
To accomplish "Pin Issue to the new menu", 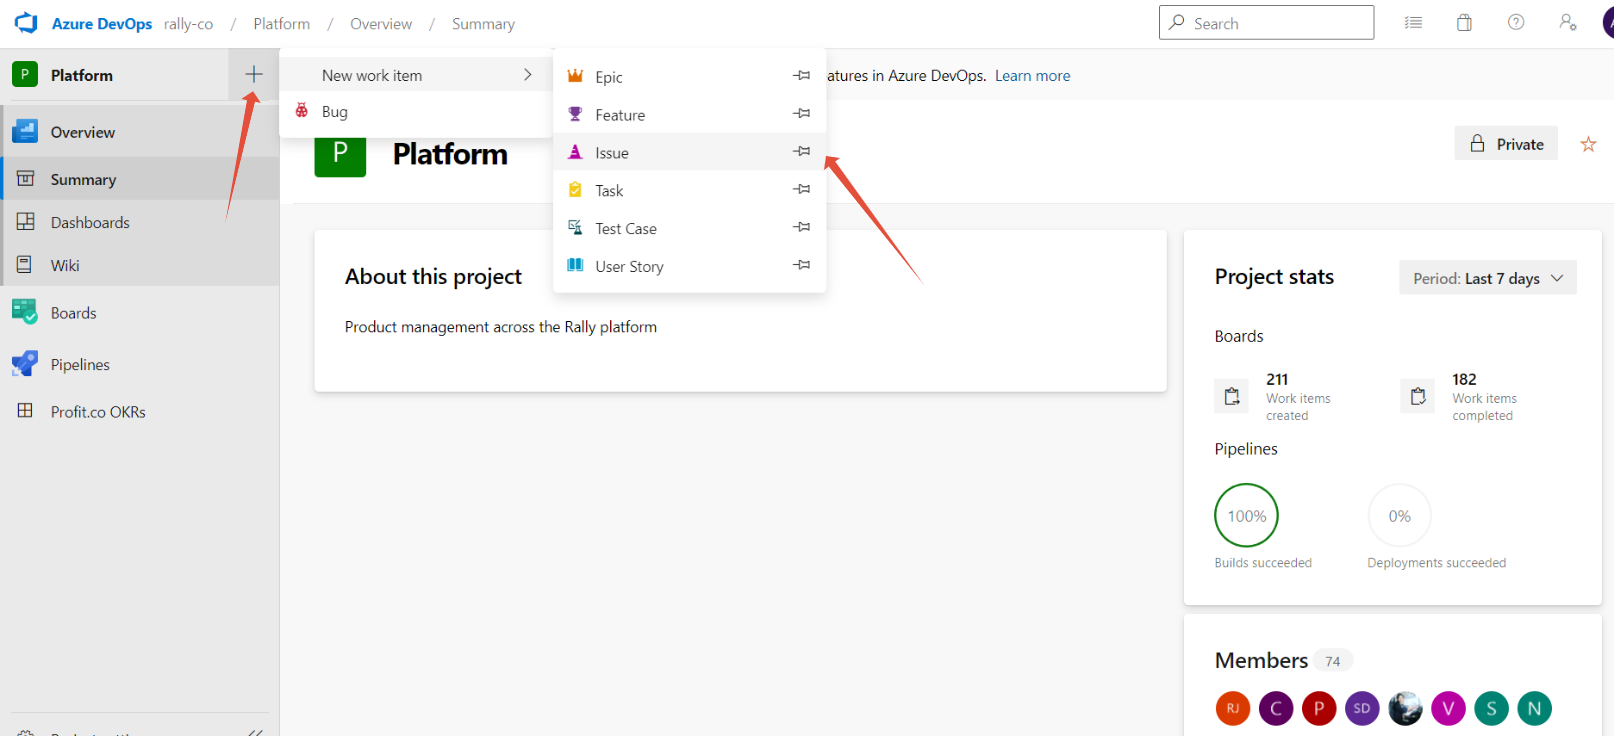I will pyautogui.click(x=802, y=152).
